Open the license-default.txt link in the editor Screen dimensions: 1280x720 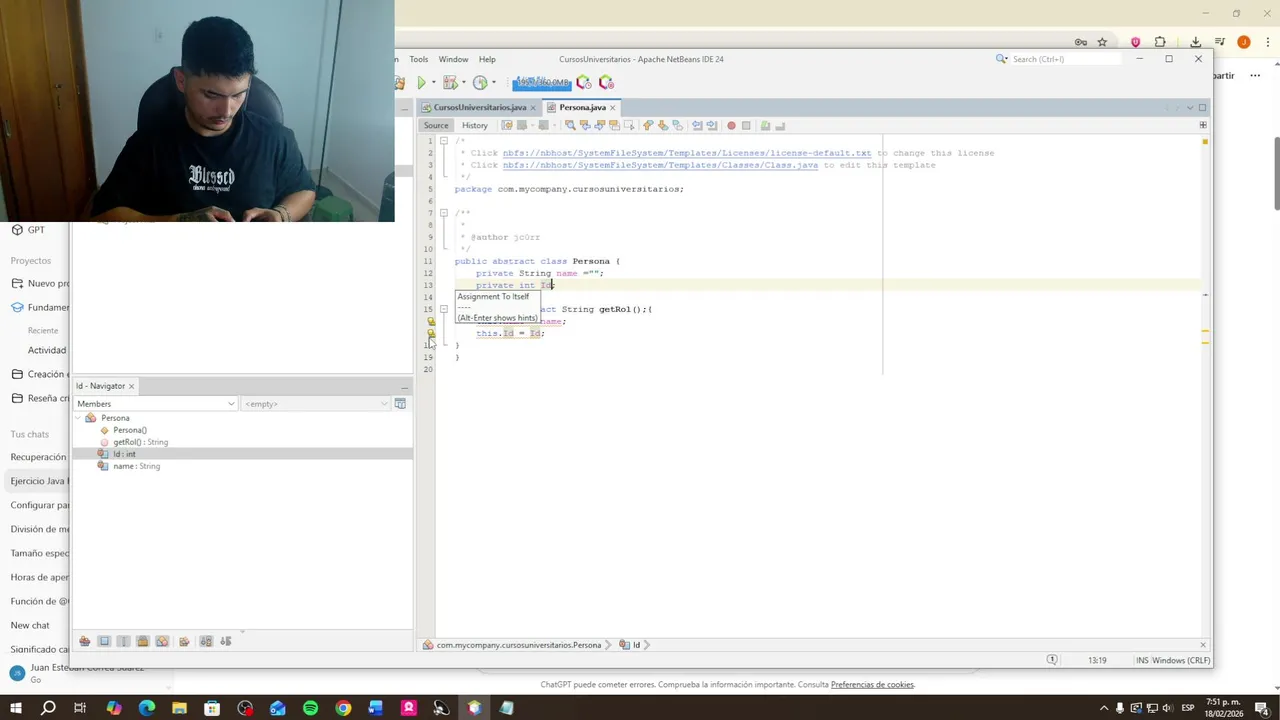click(x=686, y=153)
